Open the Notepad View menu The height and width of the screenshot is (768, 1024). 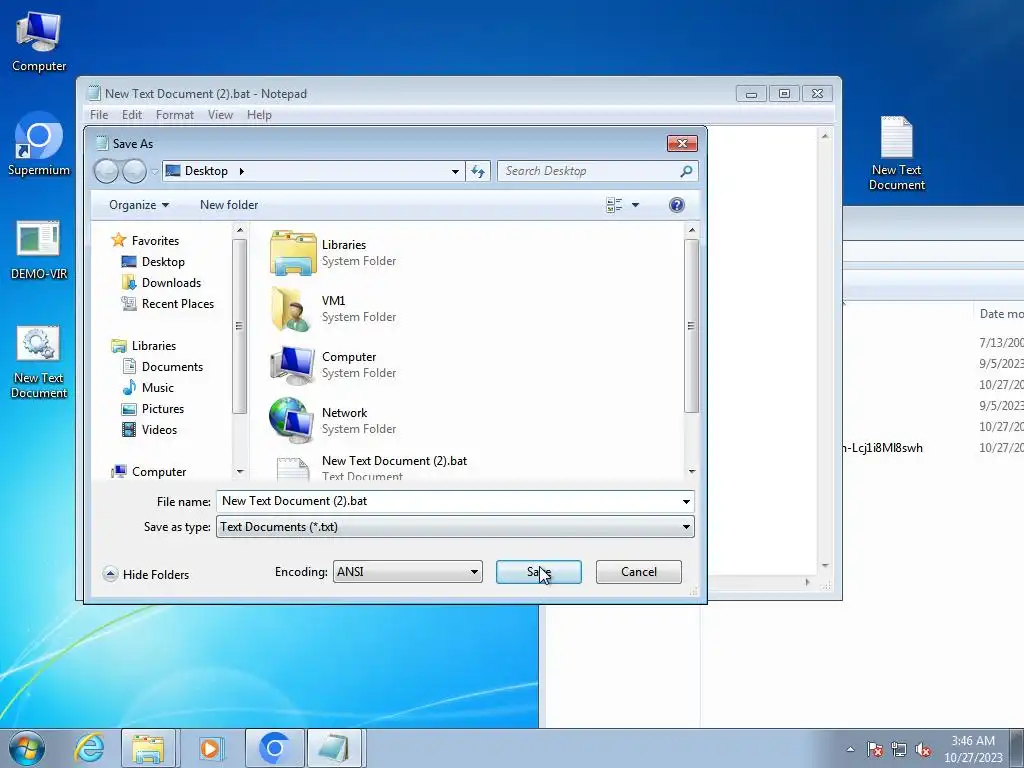[x=220, y=115]
